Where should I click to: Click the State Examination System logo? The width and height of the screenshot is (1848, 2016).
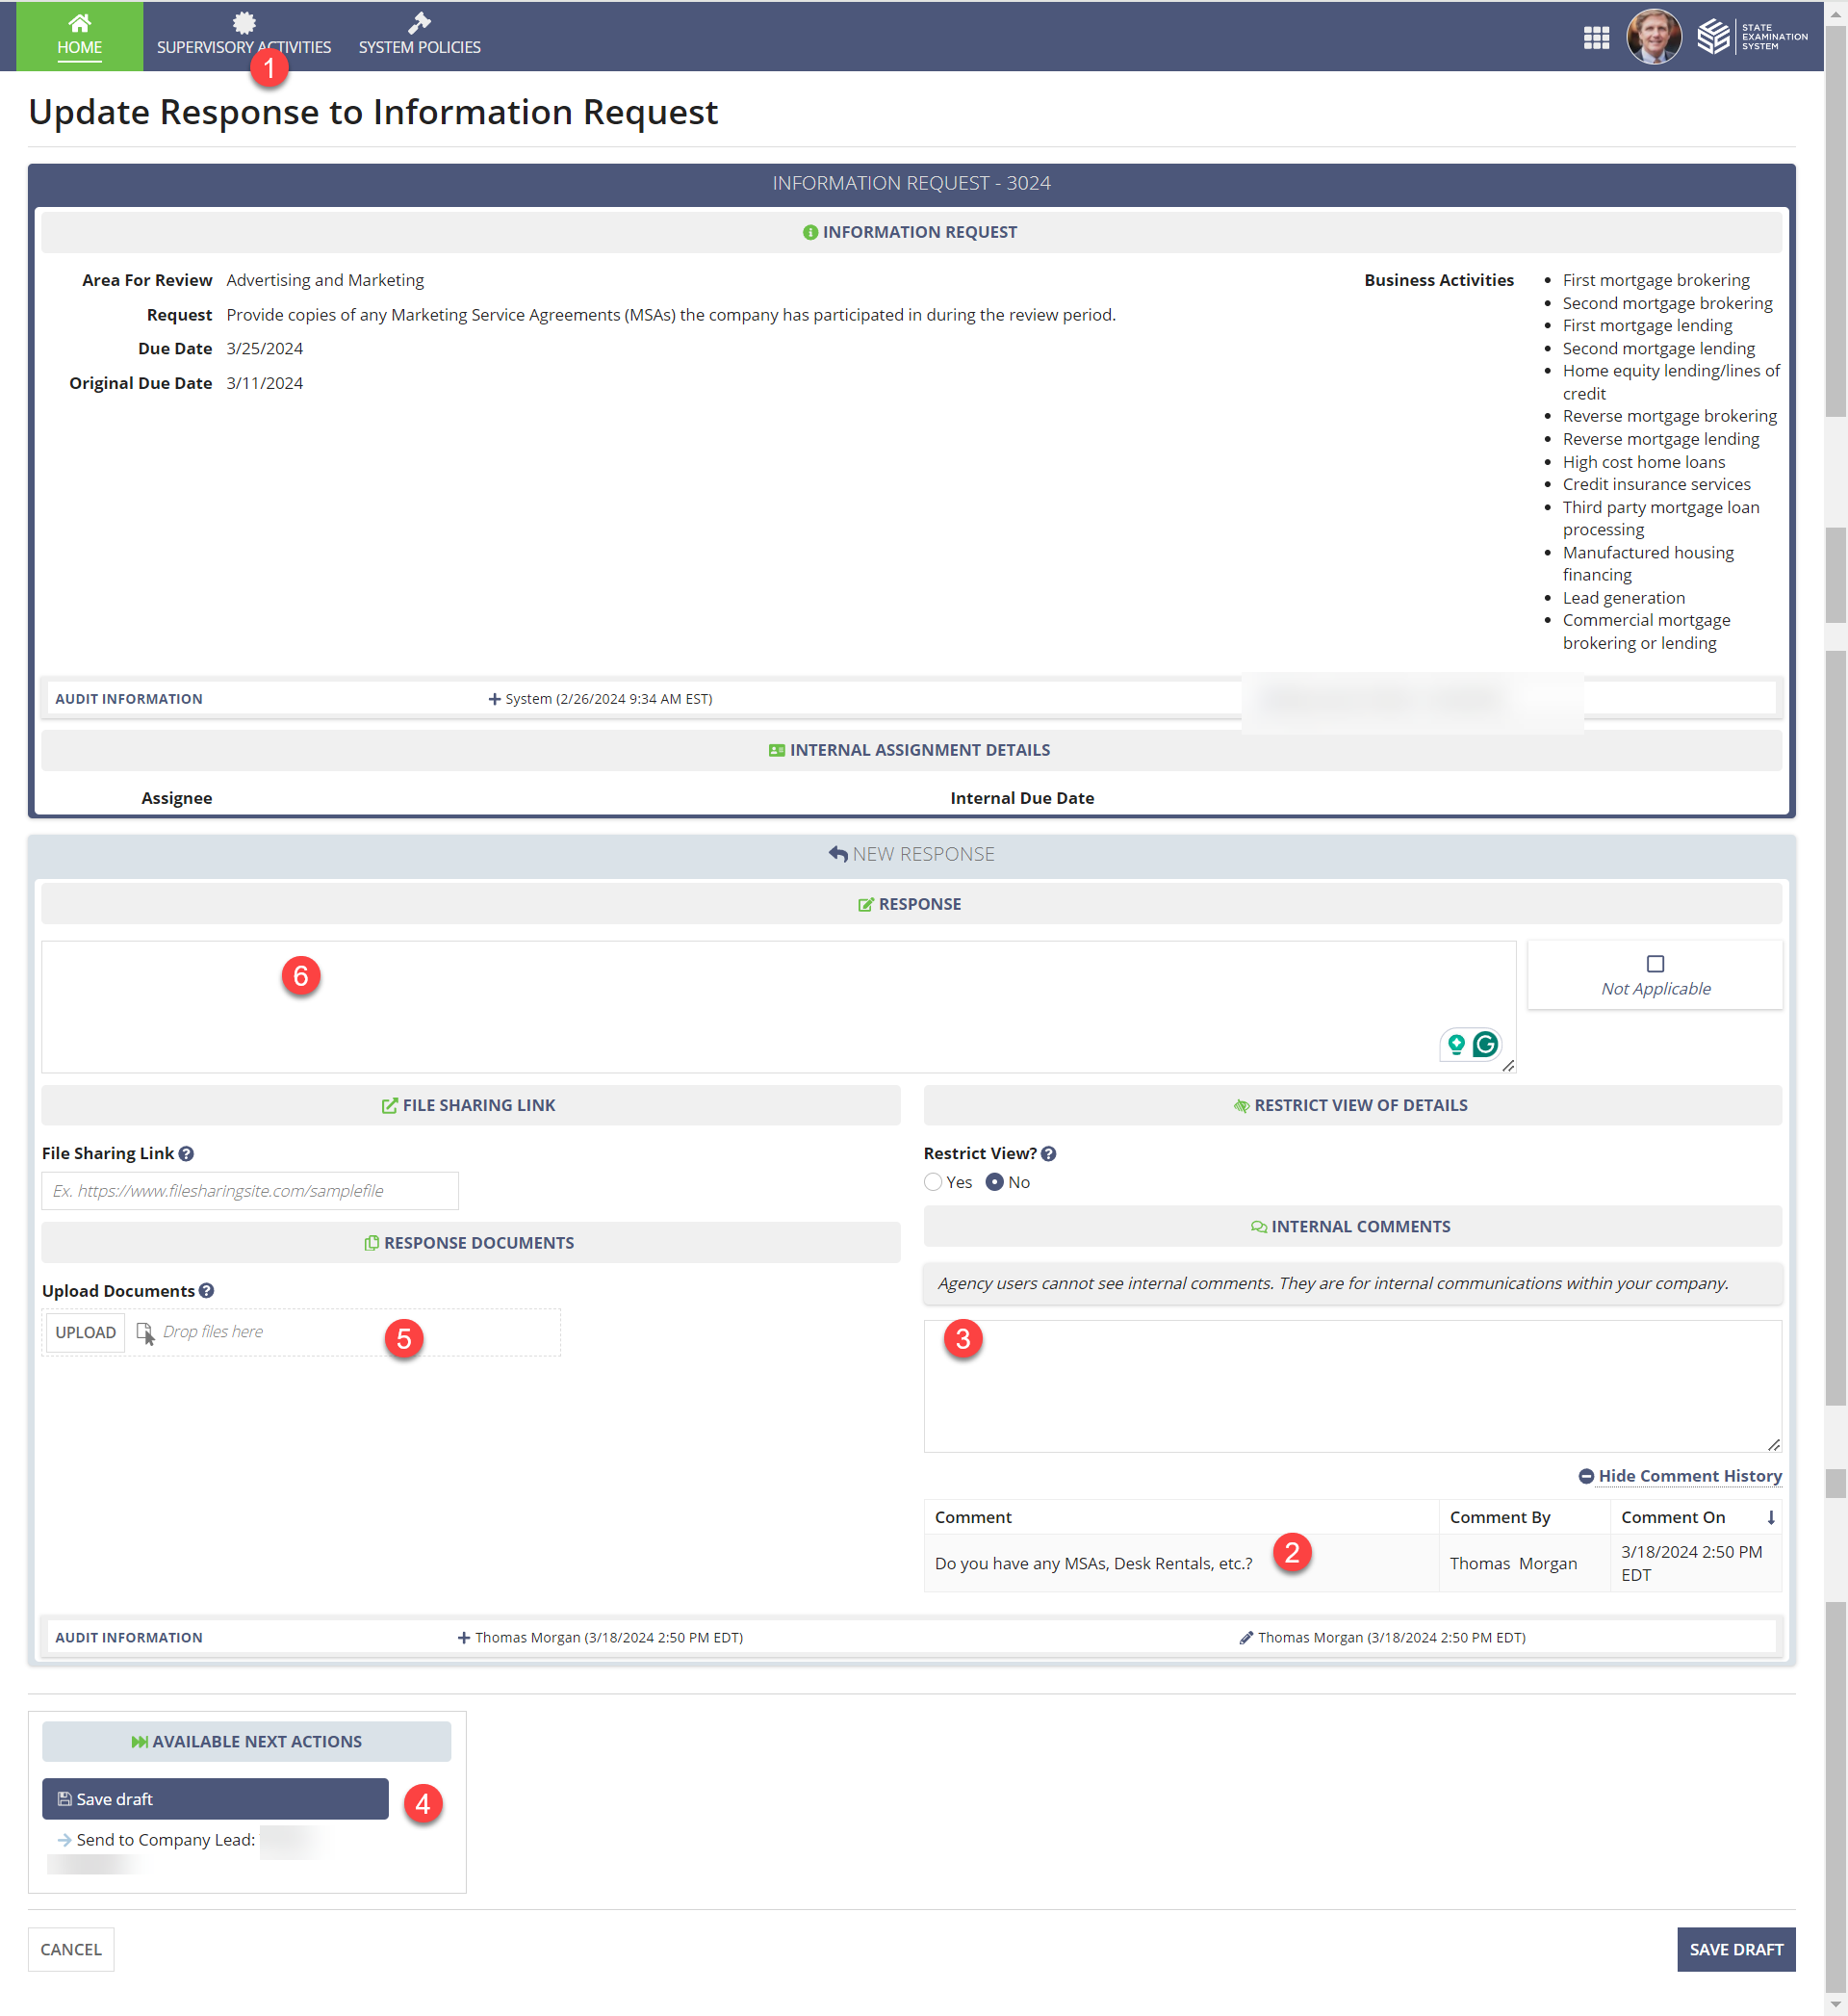pos(1751,37)
